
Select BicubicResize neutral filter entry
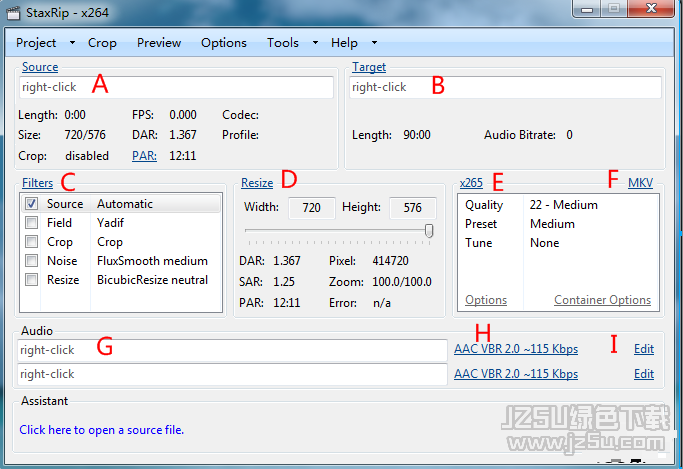click(x=152, y=280)
